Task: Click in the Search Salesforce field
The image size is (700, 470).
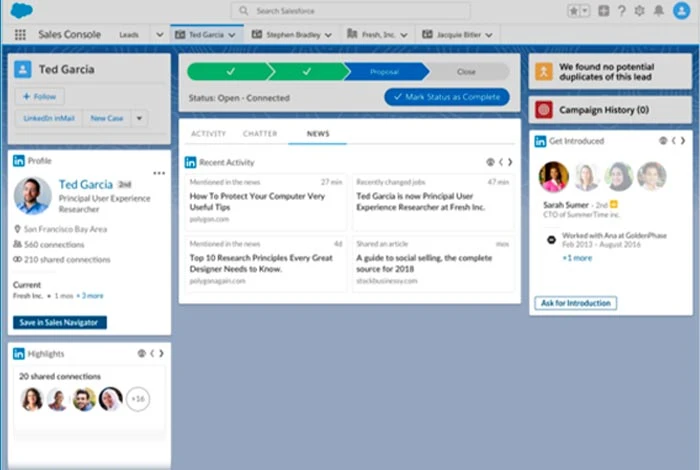Action: (x=350, y=11)
